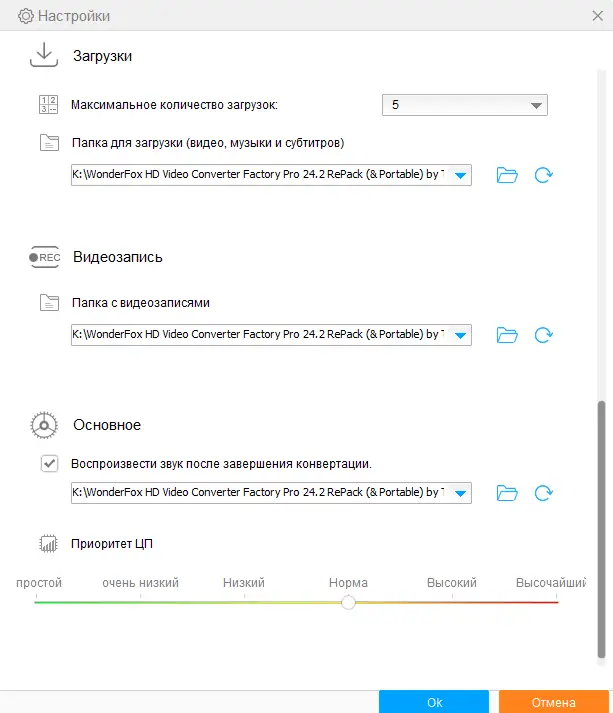
Task: Expand downloads folder path dropdown
Action: coord(460,176)
